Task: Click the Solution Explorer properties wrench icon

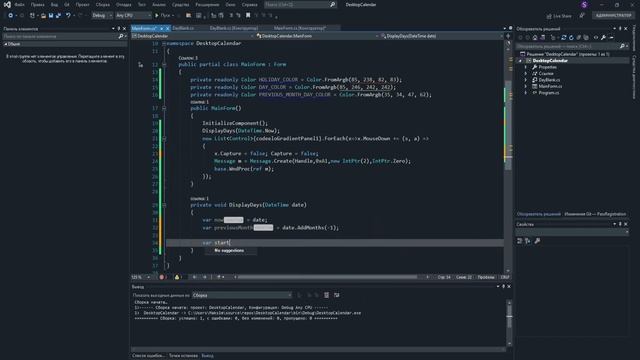Action: coord(603,38)
